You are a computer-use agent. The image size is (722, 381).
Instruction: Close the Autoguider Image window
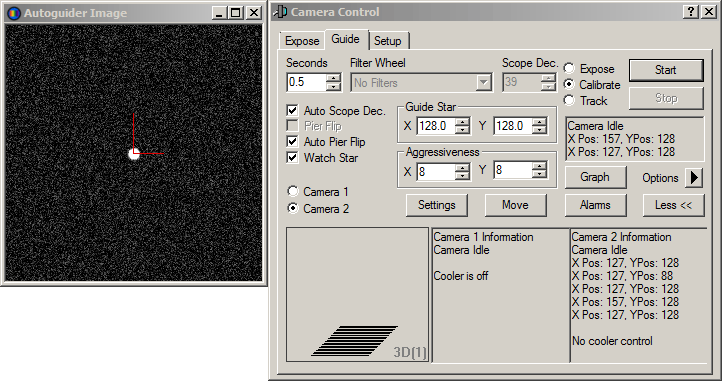(x=253, y=13)
